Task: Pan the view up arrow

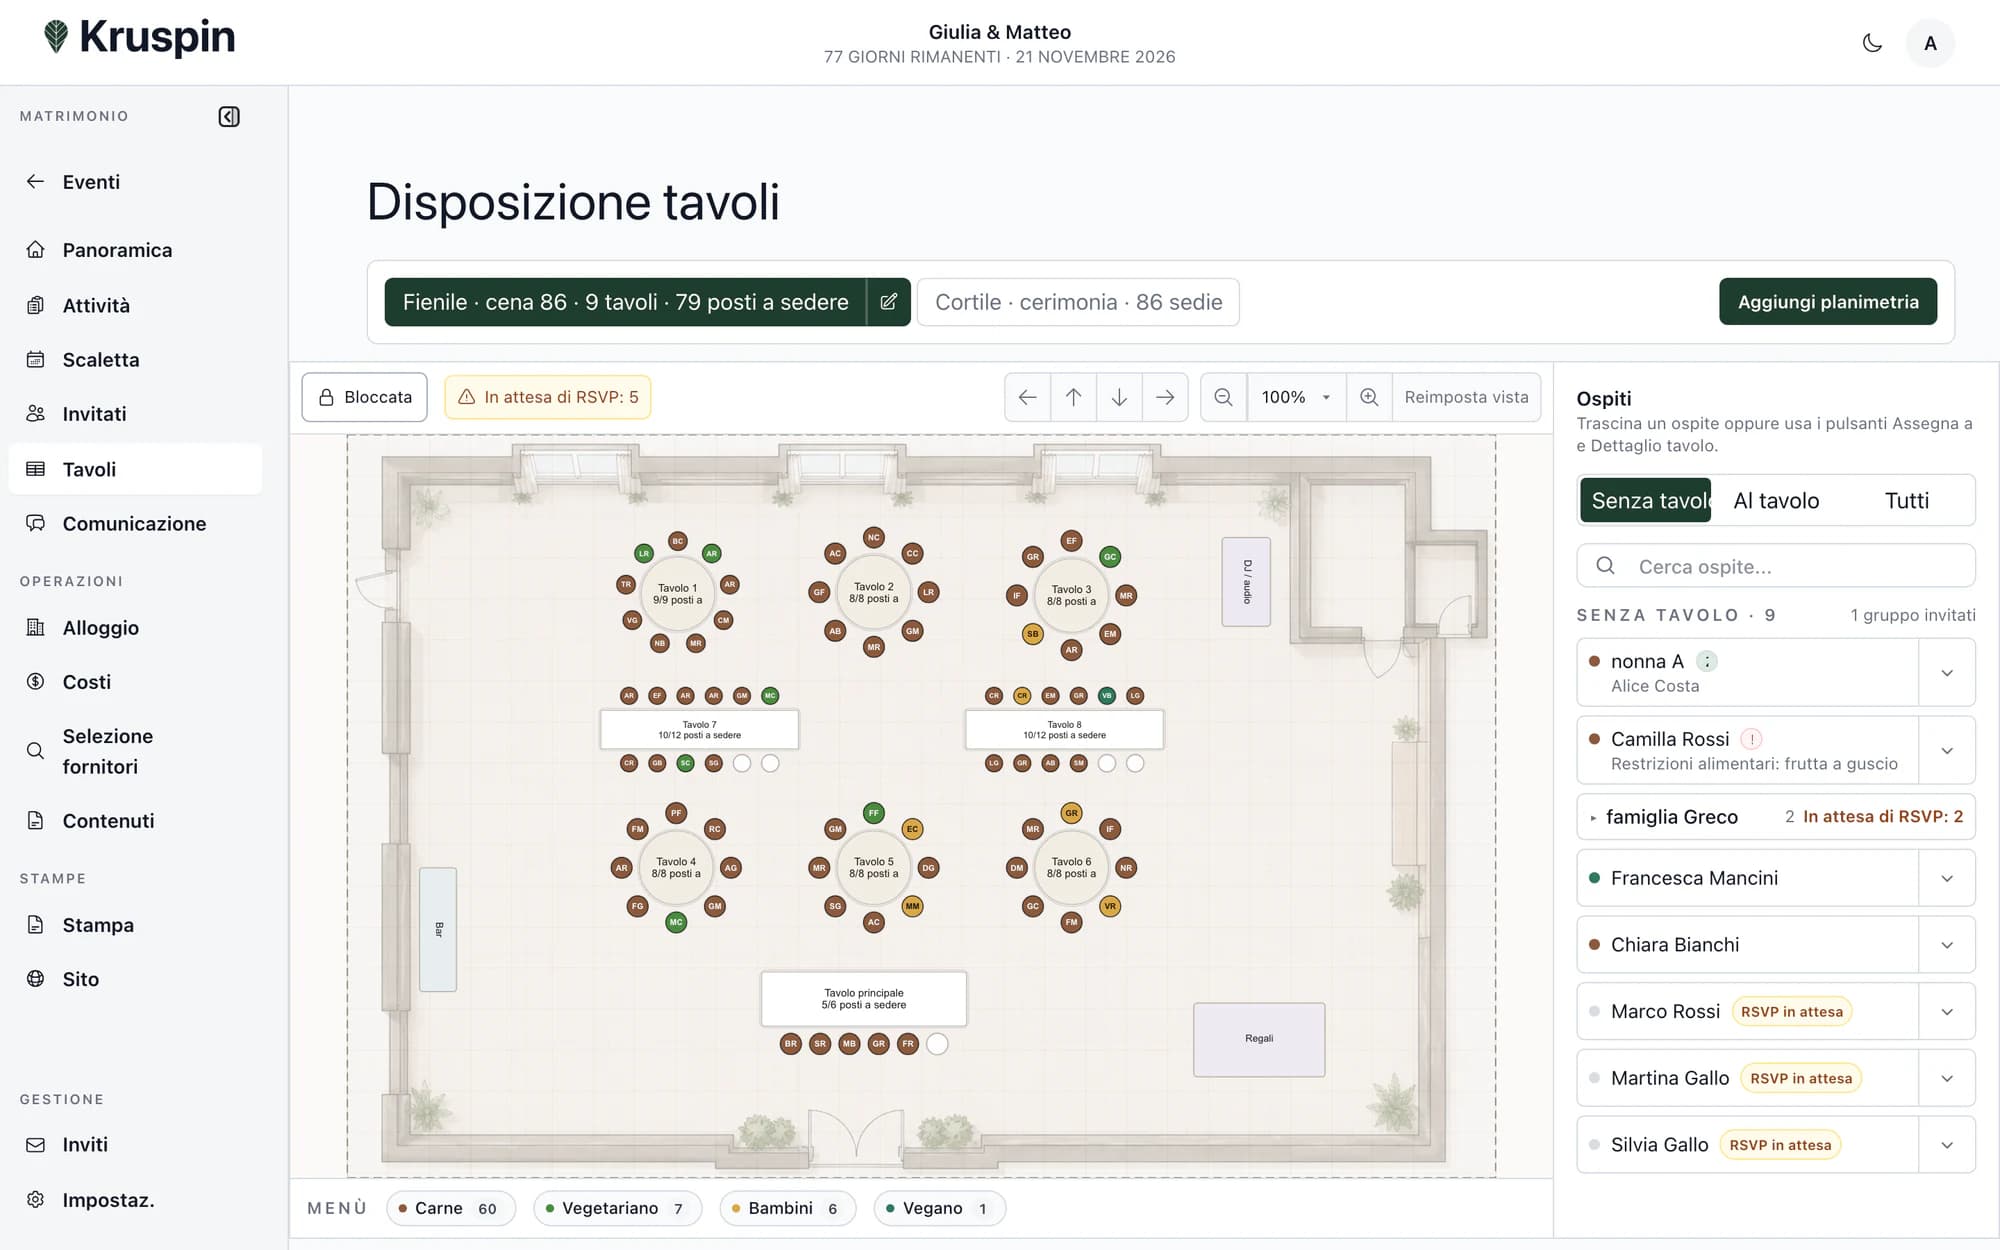Action: (1073, 397)
